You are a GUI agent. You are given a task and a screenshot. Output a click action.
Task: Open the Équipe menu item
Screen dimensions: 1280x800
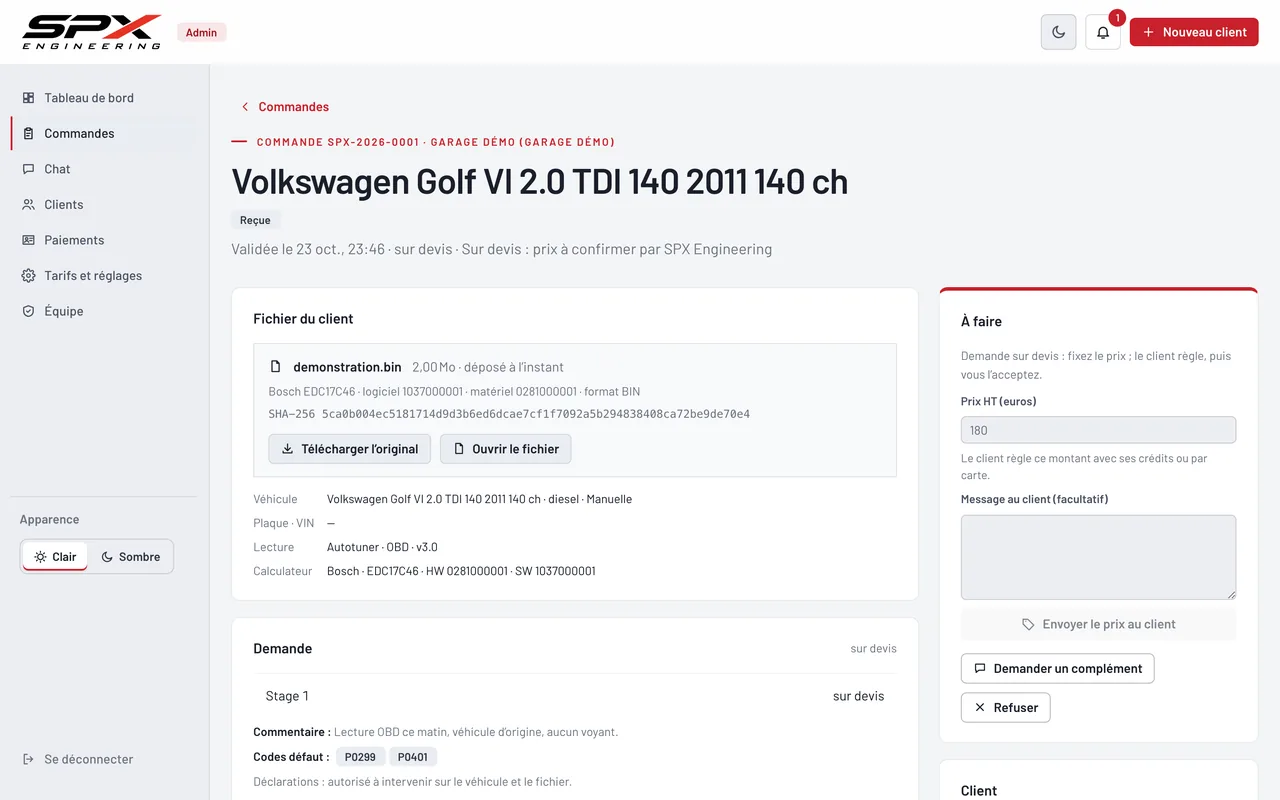(x=103, y=311)
